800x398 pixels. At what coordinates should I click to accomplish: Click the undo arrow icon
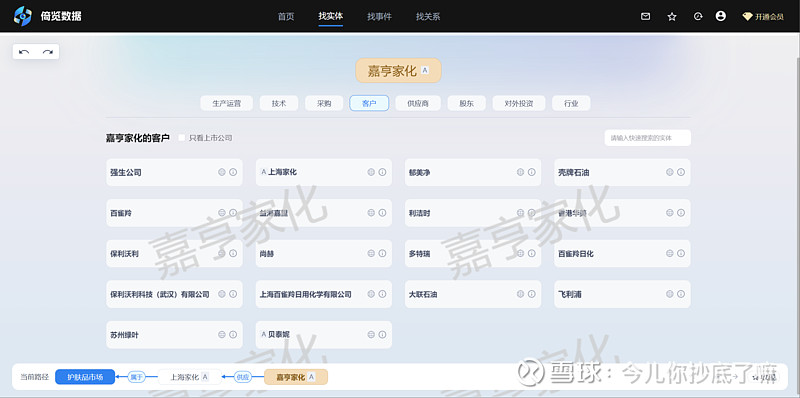pyautogui.click(x=24, y=52)
